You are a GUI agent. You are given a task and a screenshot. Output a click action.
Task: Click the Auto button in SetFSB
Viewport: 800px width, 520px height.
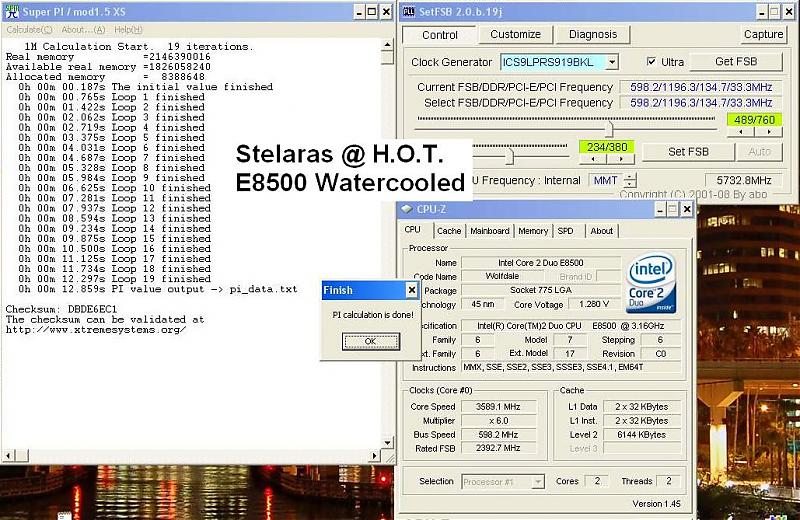coord(759,152)
